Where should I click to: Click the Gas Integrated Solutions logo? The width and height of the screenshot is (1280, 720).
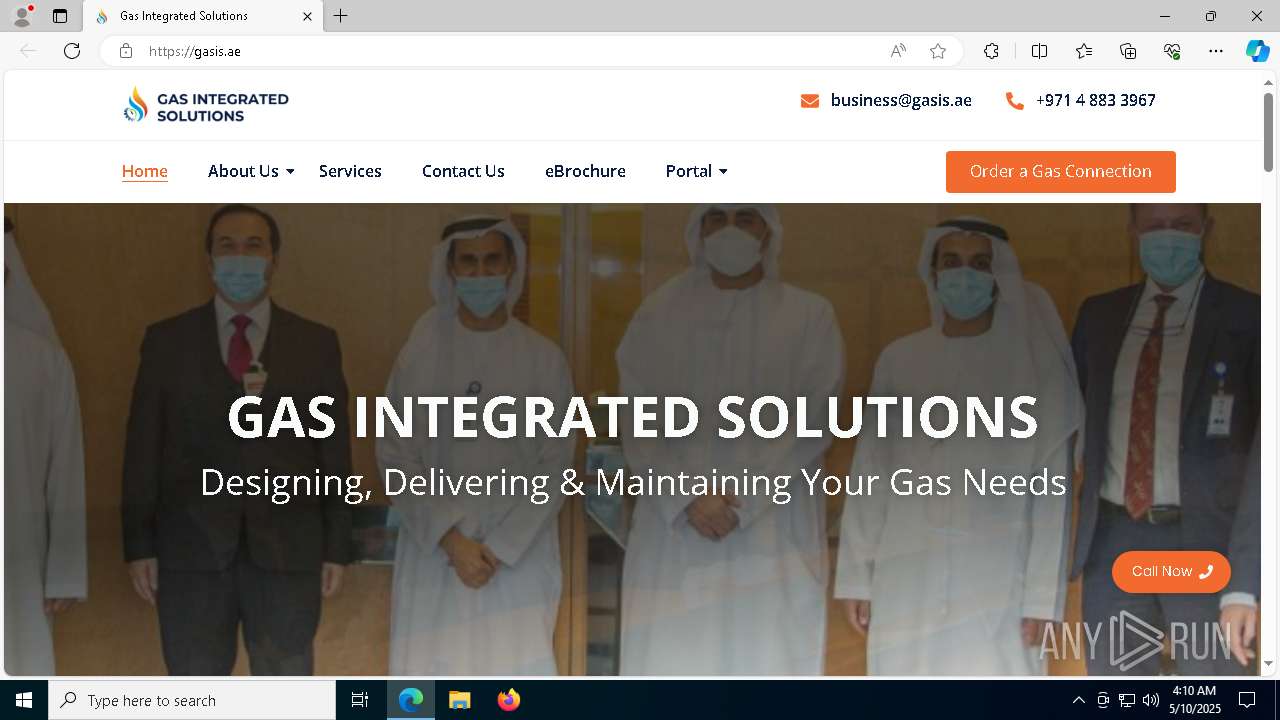point(206,105)
